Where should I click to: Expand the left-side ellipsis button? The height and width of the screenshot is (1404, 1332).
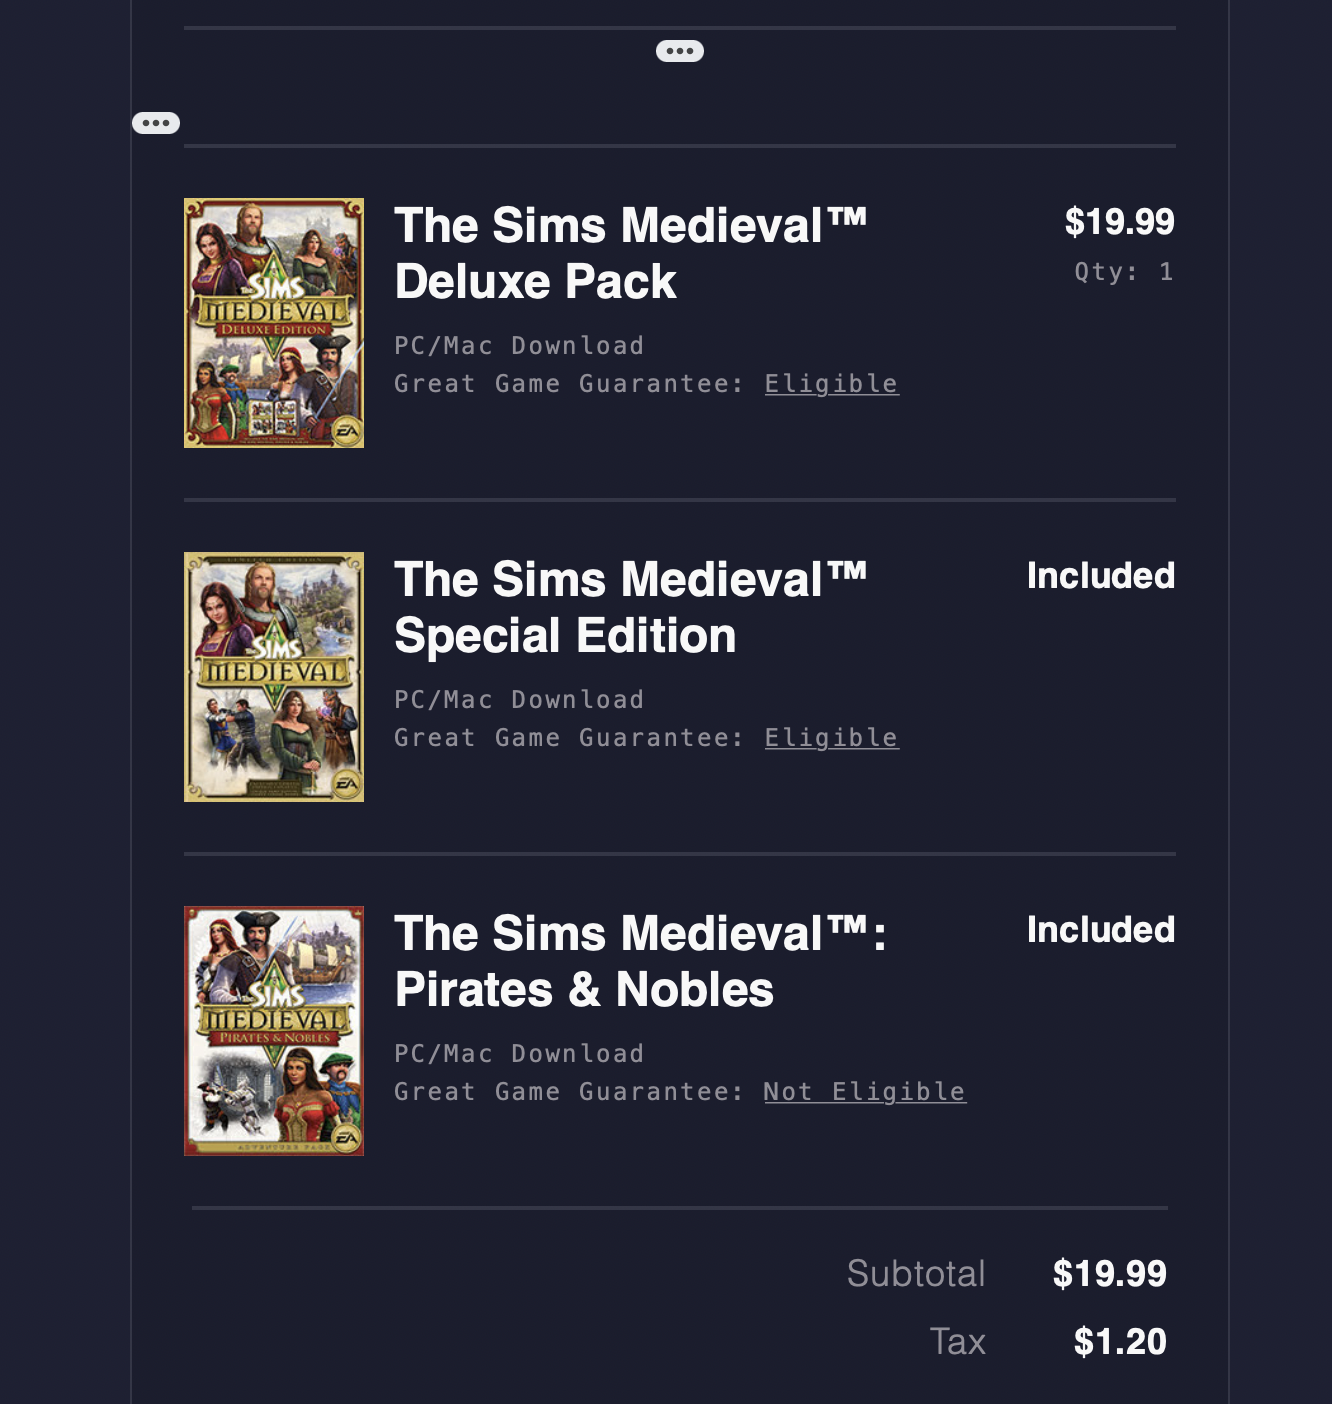tap(156, 123)
